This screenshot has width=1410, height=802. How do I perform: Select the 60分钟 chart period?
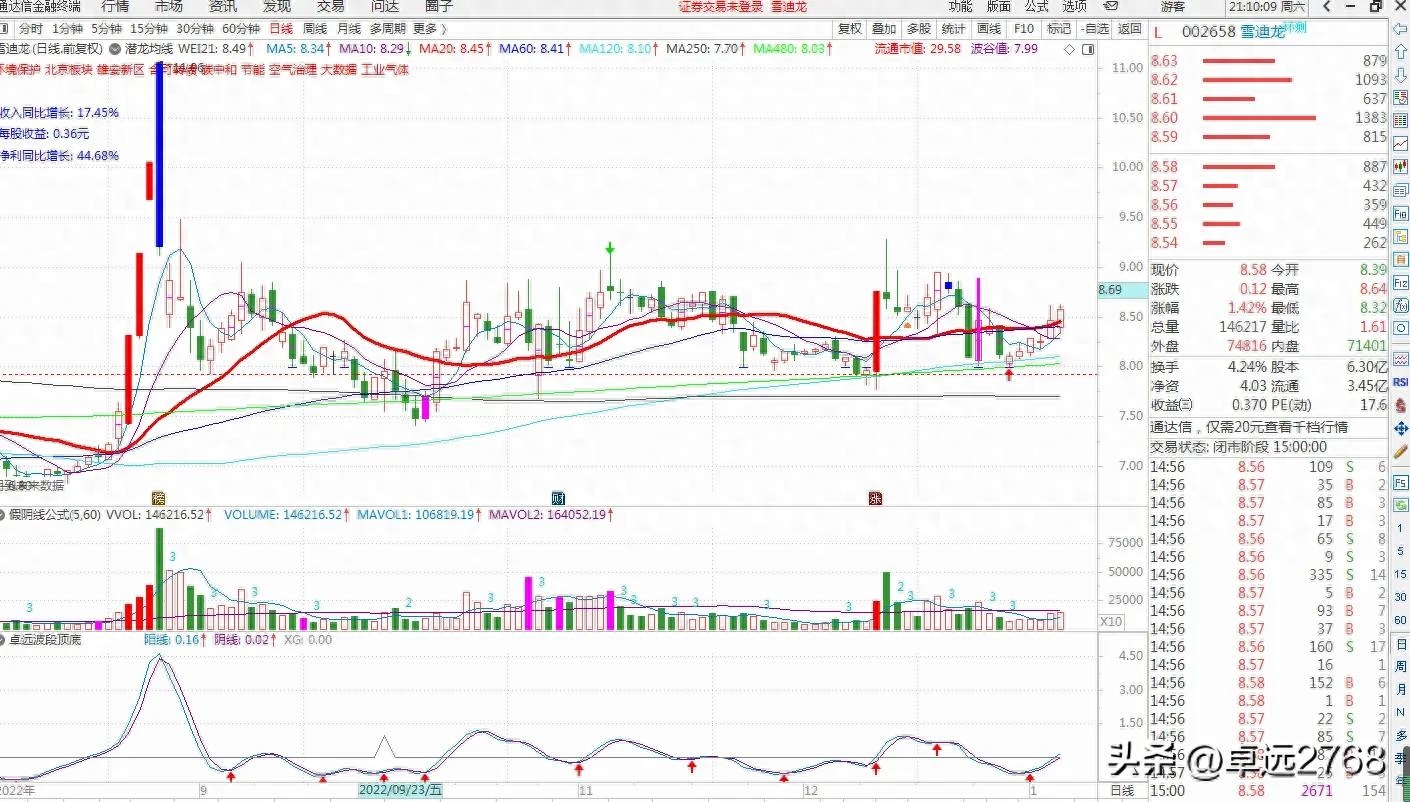(x=240, y=29)
